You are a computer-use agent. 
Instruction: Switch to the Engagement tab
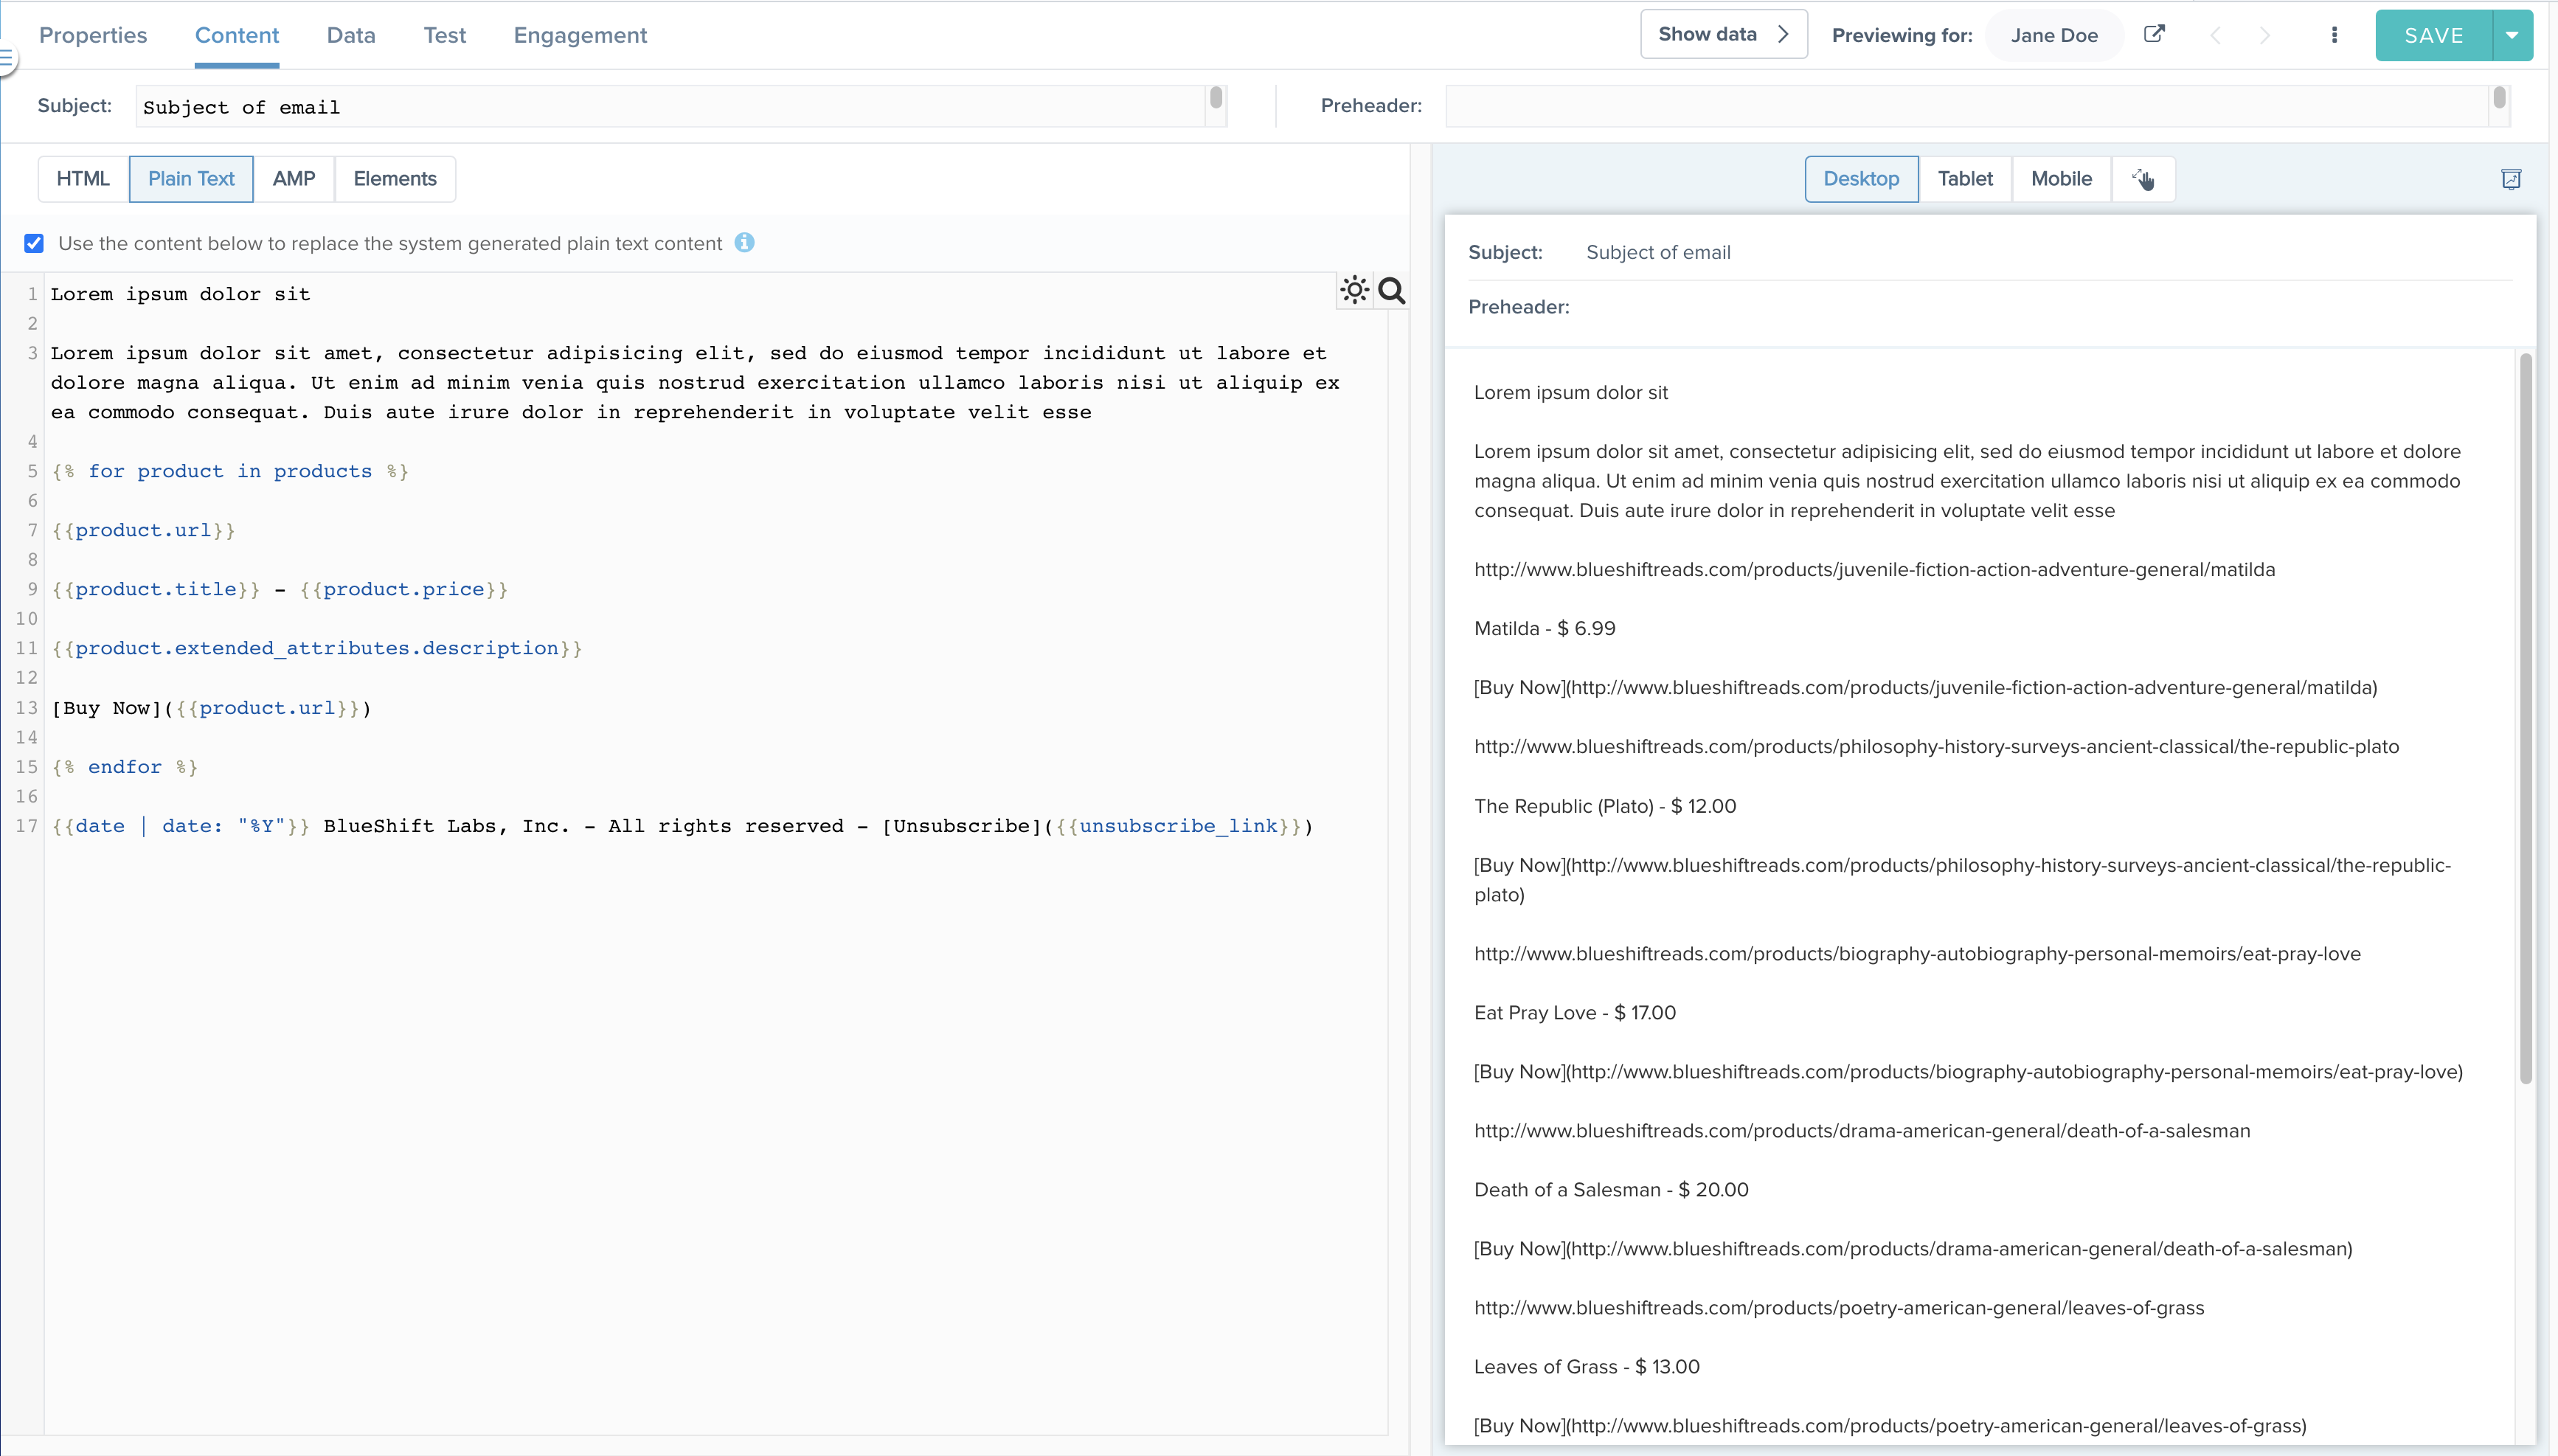(580, 34)
